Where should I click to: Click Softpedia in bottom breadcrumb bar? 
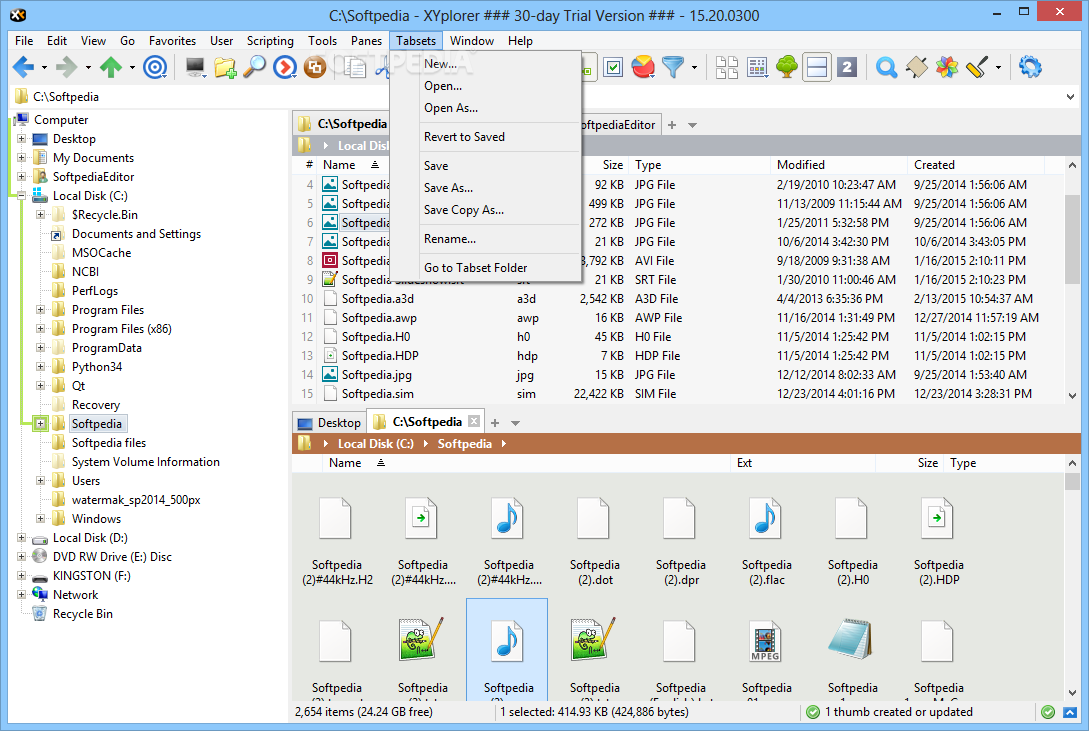pyautogui.click(x=465, y=444)
